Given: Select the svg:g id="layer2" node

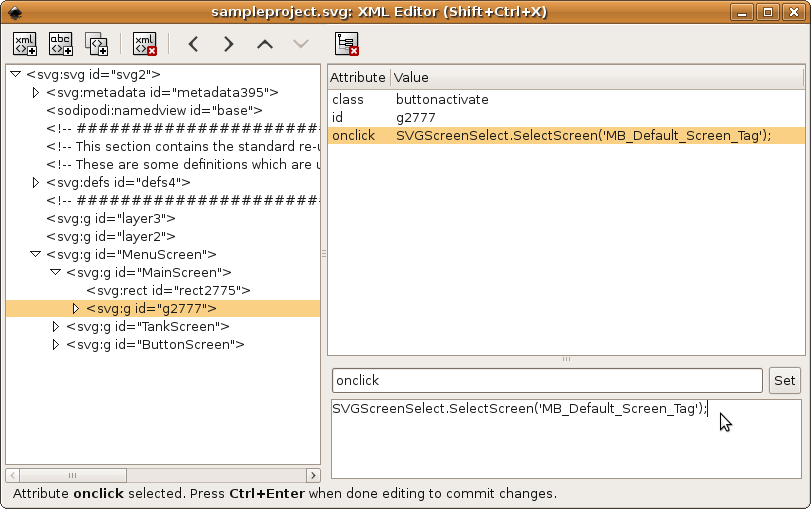Looking at the screenshot, I should click(111, 236).
